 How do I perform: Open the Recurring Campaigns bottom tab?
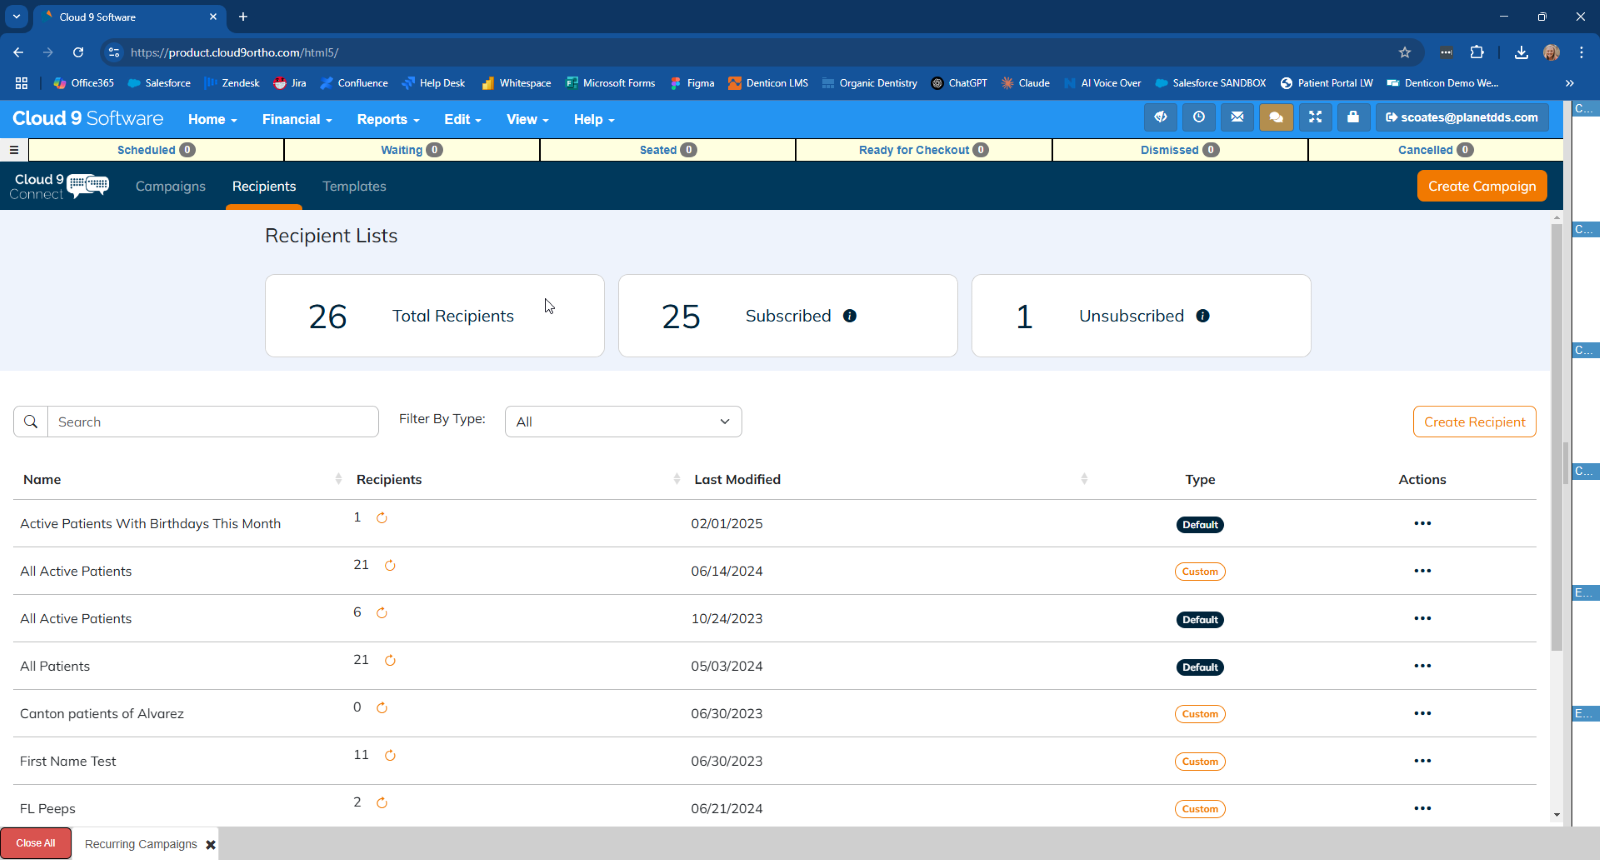pyautogui.click(x=141, y=844)
